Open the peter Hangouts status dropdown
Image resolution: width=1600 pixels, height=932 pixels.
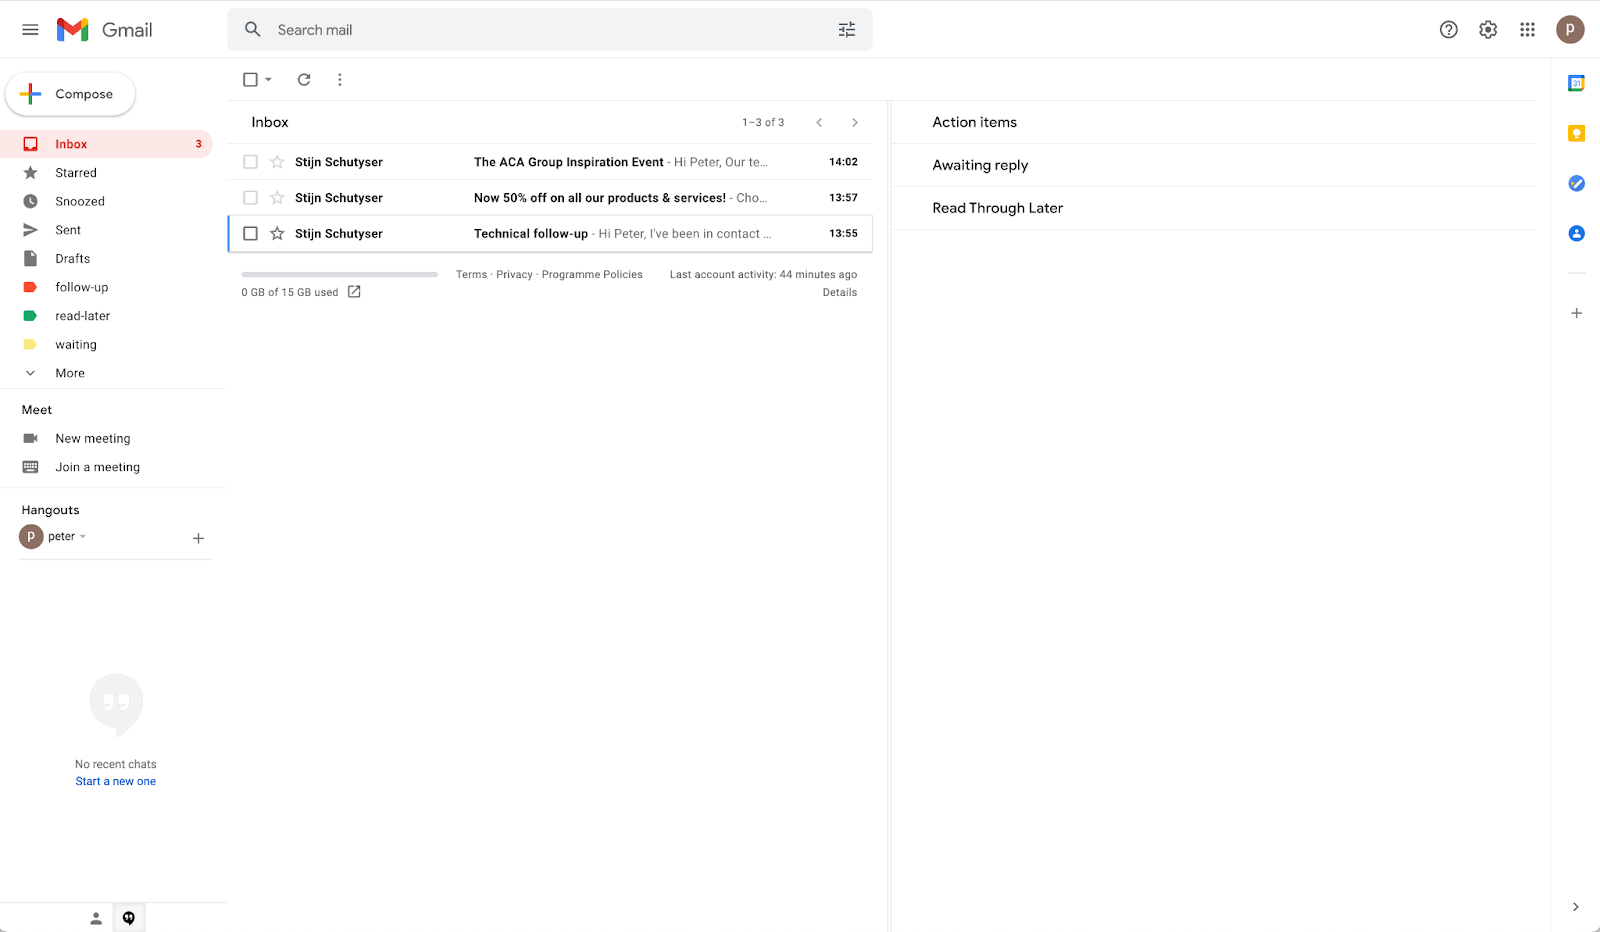(83, 537)
